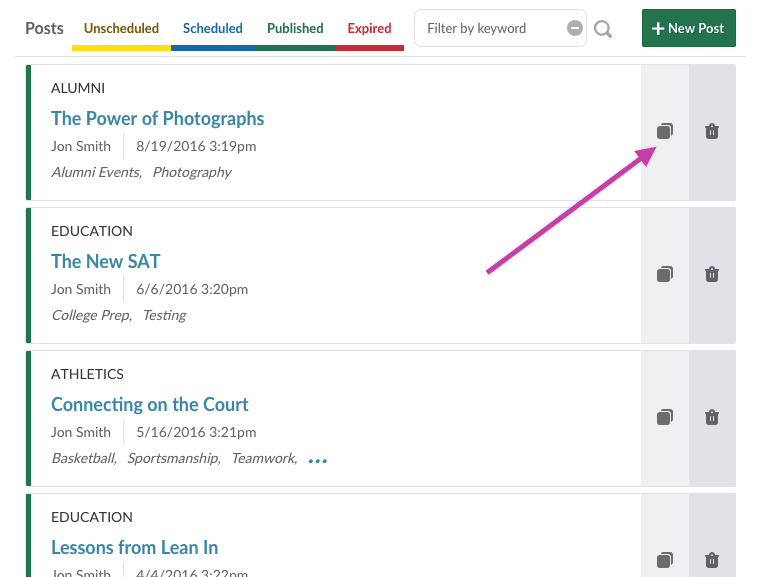Image resolution: width=760 pixels, height=577 pixels.
Task: Click the New Post button
Action: 688,28
